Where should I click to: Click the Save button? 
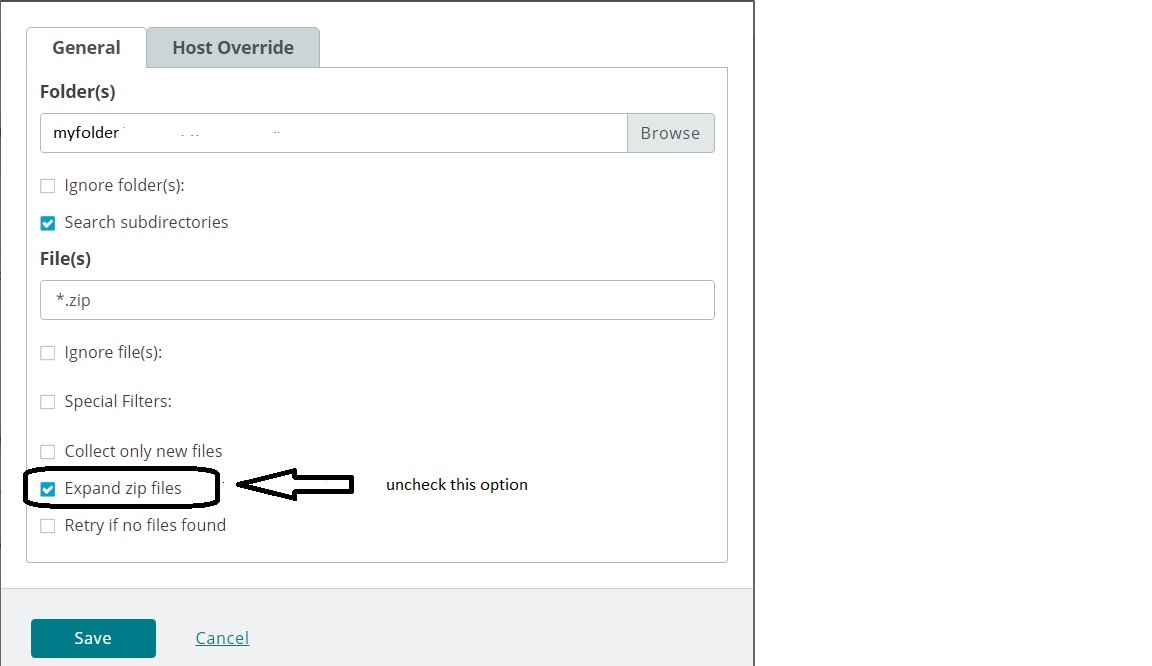point(93,637)
